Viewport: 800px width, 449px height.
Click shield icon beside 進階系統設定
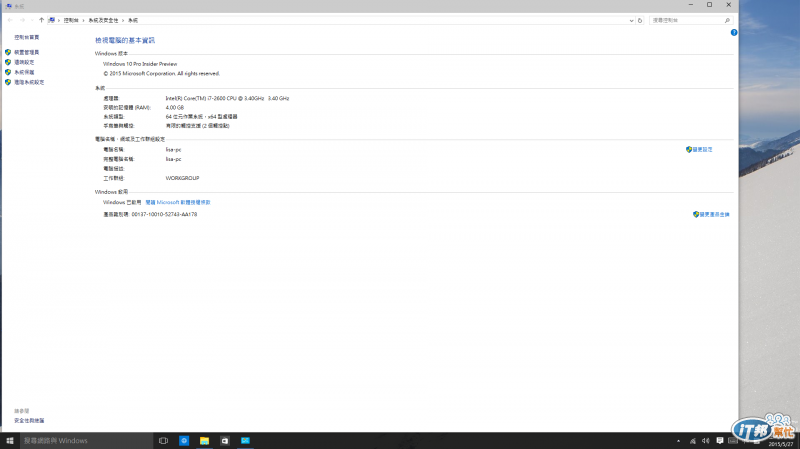coord(8,82)
